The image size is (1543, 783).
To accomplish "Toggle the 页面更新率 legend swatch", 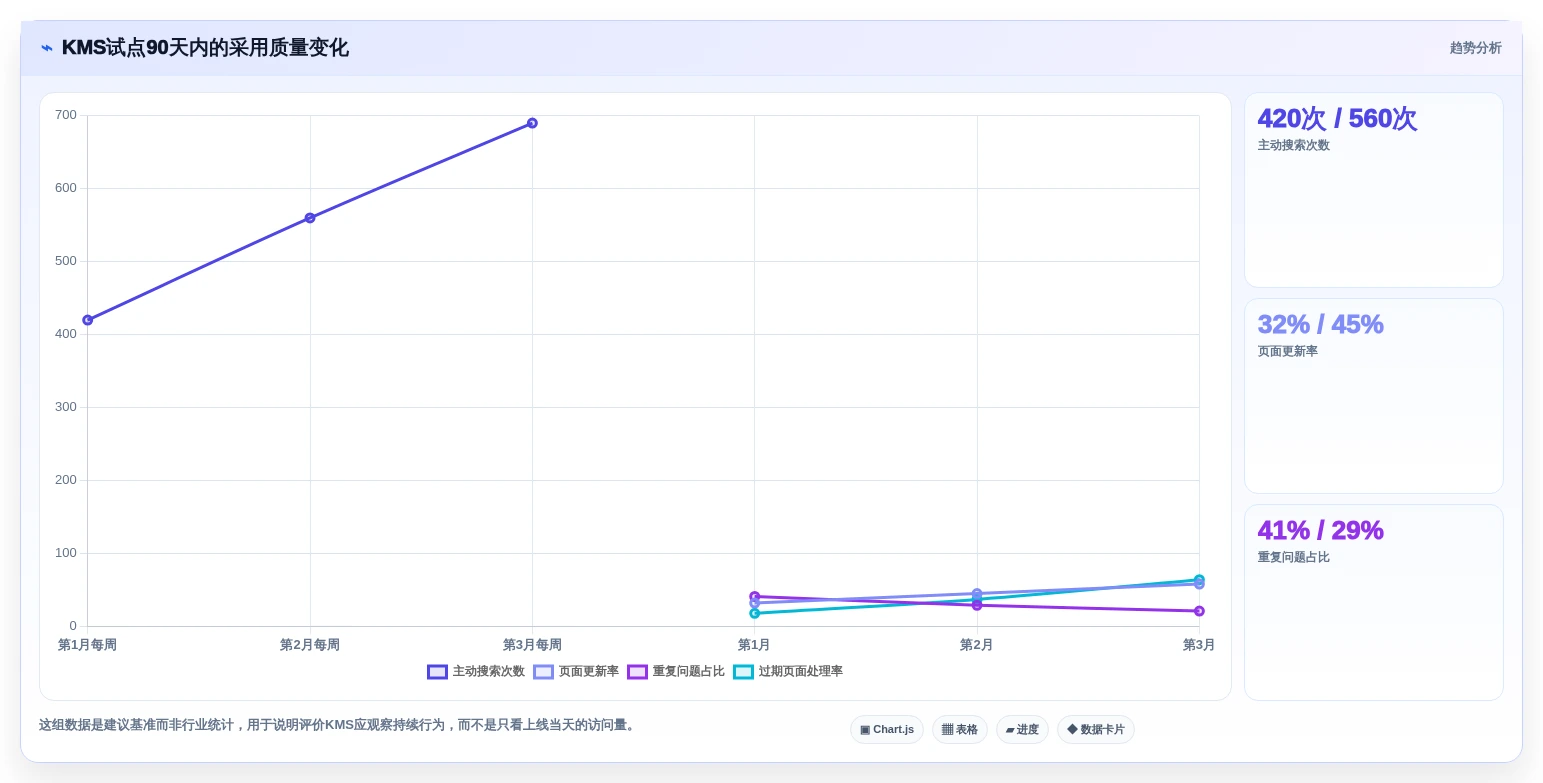I will coord(543,672).
